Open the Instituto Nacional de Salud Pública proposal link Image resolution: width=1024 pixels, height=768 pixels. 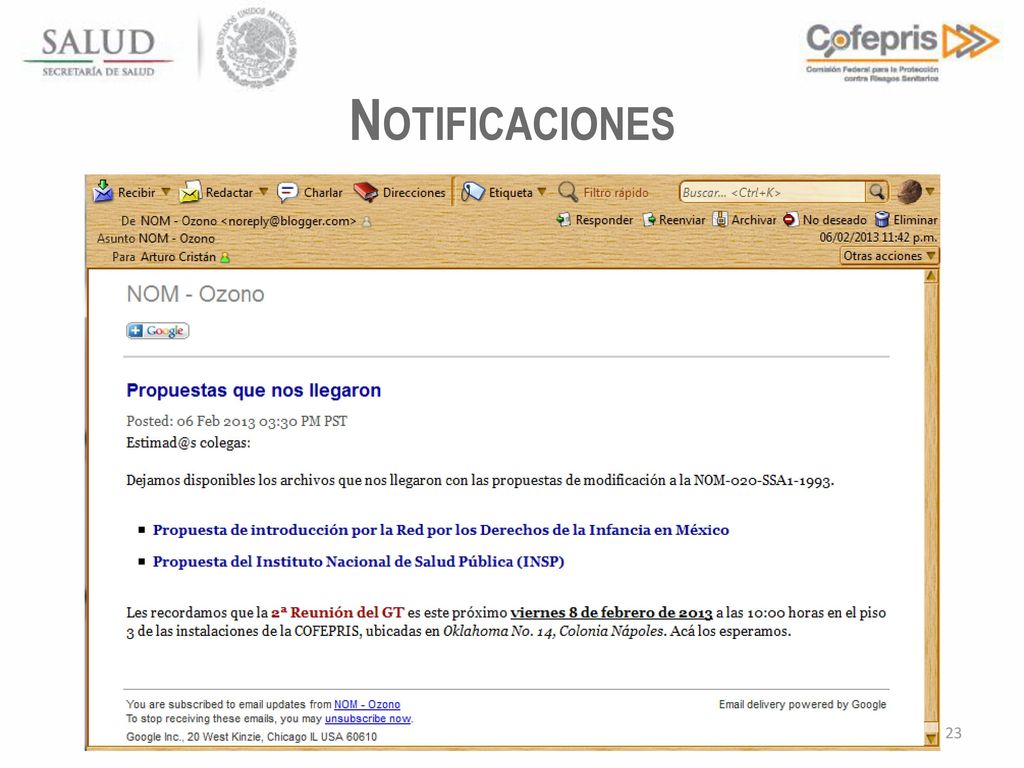click(359, 562)
